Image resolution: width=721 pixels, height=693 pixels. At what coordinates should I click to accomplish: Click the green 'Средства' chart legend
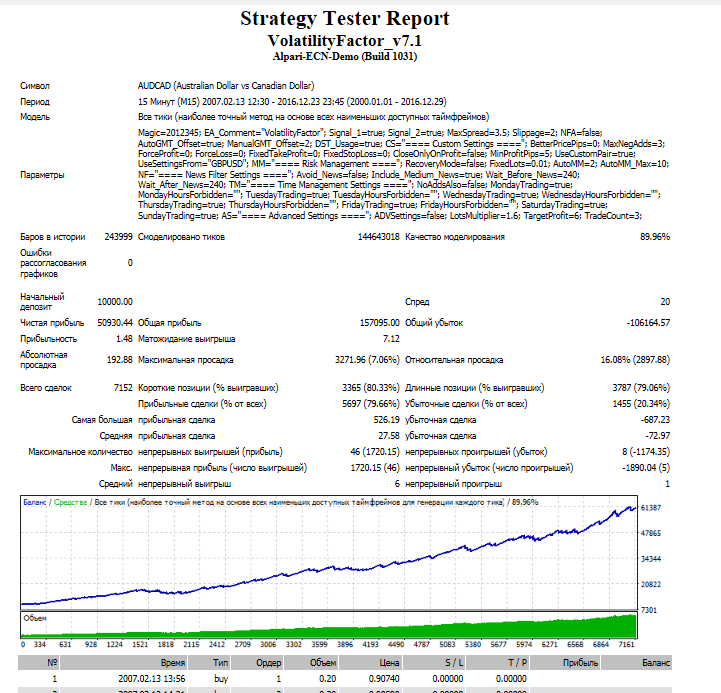pos(70,502)
